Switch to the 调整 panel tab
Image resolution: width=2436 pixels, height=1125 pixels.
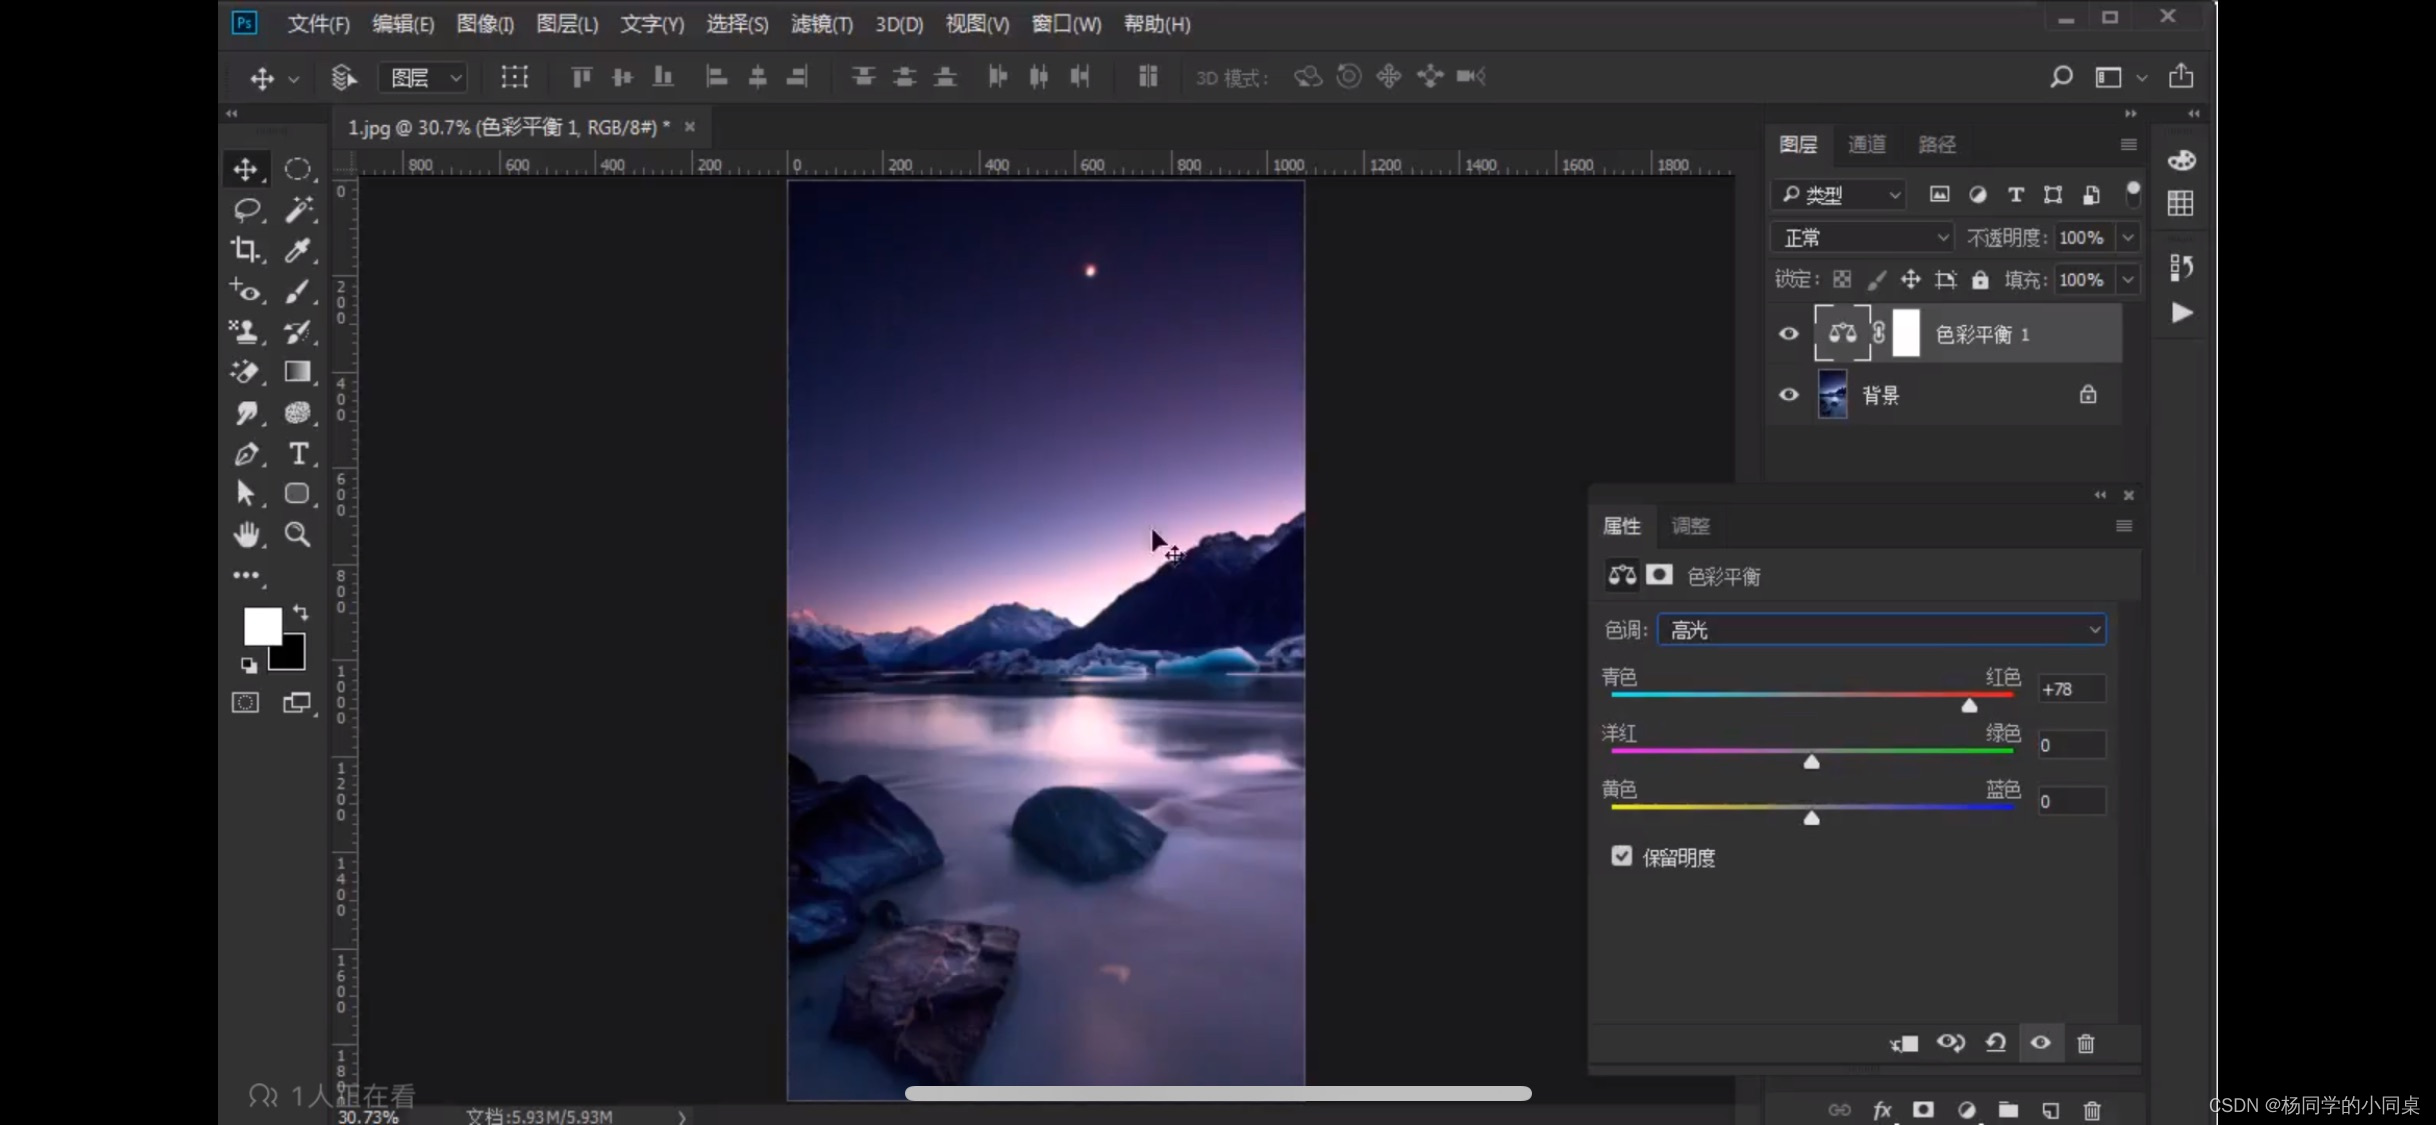tap(1691, 526)
